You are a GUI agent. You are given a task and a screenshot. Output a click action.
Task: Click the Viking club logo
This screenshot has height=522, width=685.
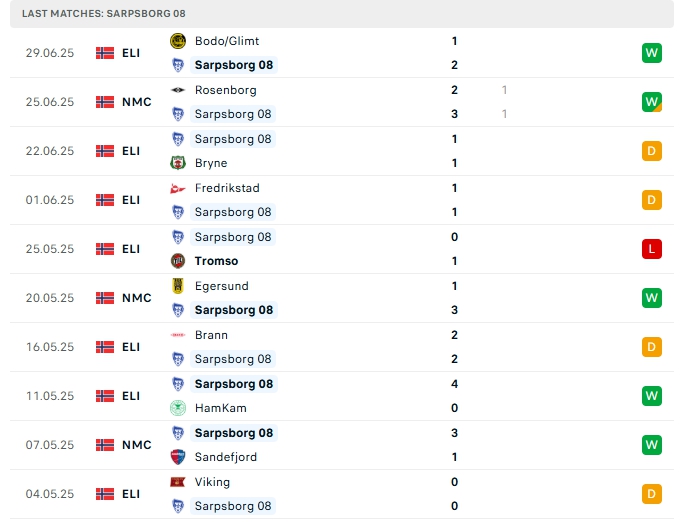[178, 482]
